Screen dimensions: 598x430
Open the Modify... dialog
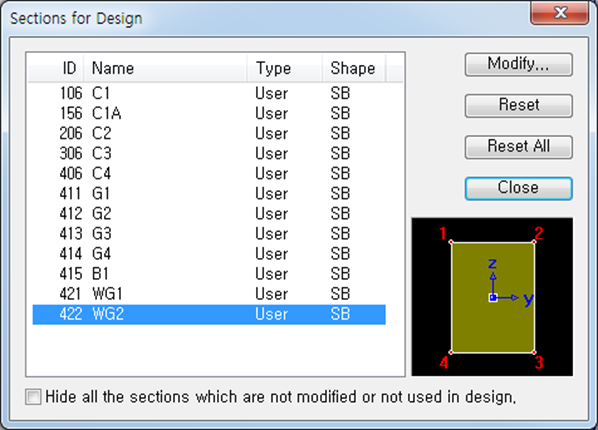518,64
